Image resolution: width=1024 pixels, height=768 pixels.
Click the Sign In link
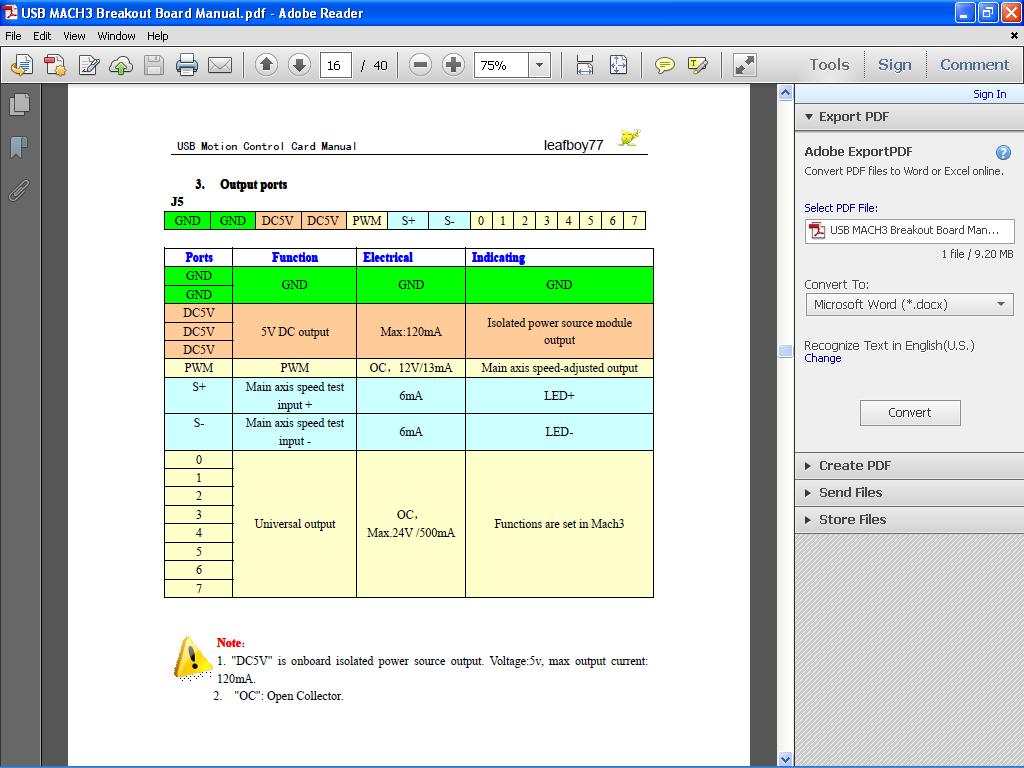(989, 94)
